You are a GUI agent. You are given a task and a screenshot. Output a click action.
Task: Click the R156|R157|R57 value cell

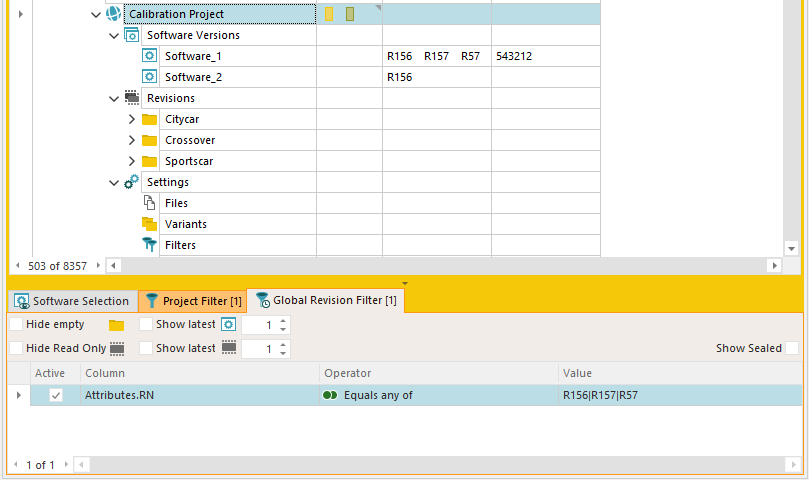(600, 395)
